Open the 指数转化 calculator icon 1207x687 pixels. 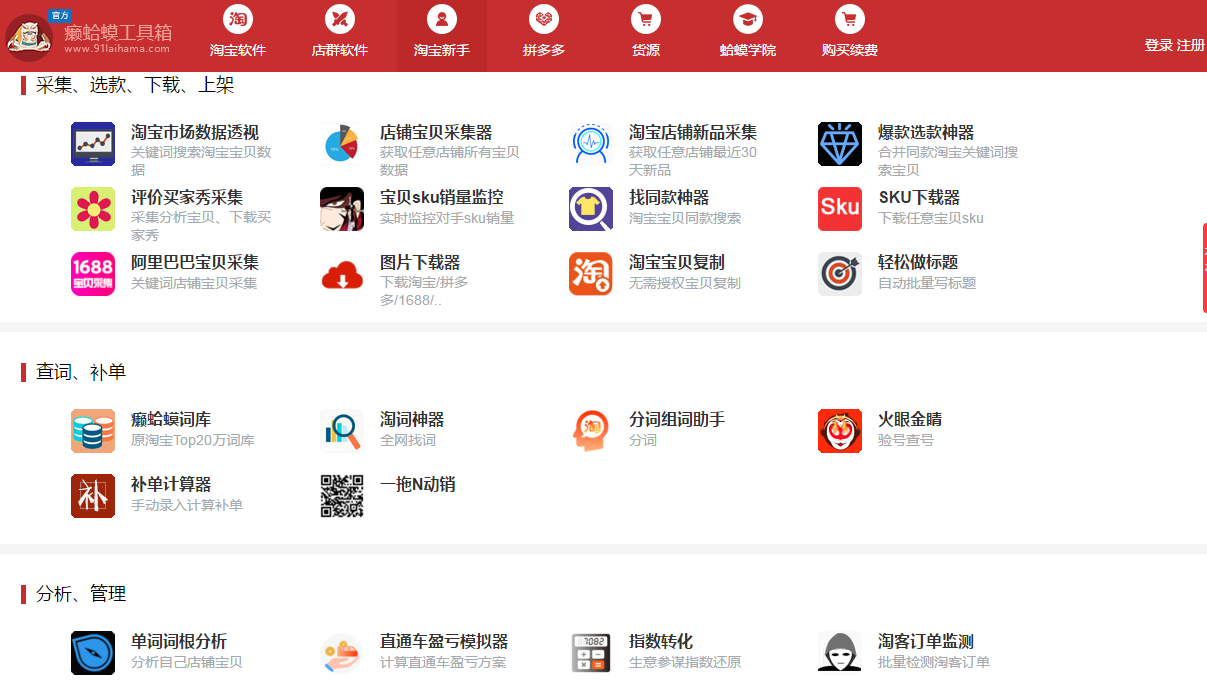point(591,653)
